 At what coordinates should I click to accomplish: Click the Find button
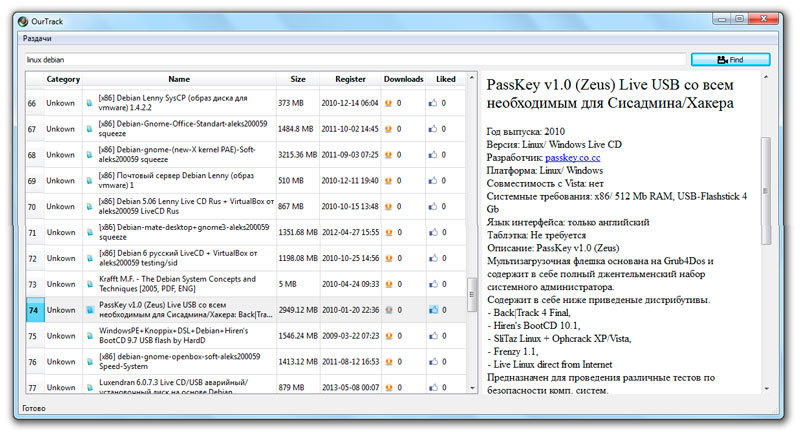click(x=730, y=60)
